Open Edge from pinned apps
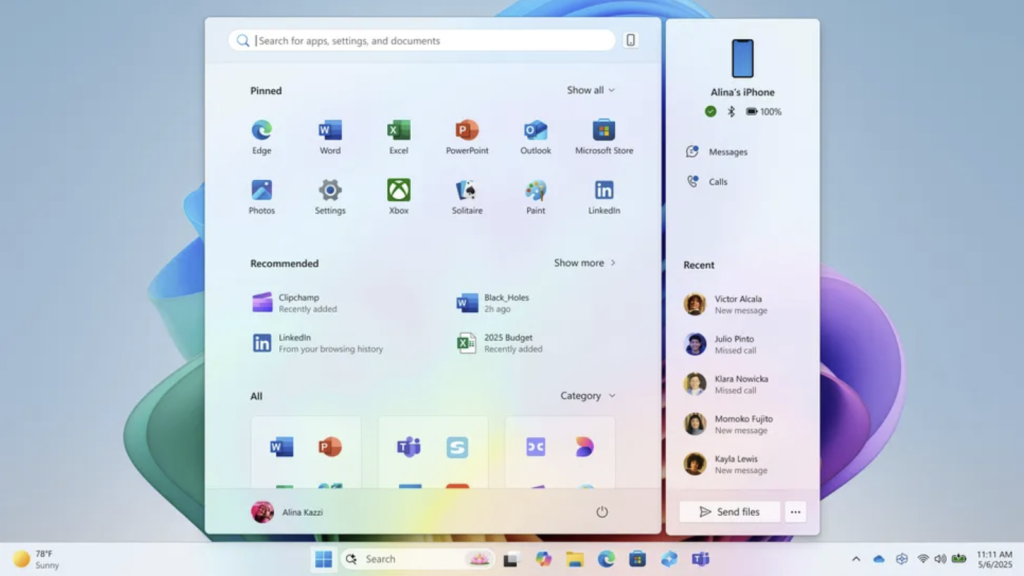The width and height of the screenshot is (1024, 576). (x=261, y=137)
